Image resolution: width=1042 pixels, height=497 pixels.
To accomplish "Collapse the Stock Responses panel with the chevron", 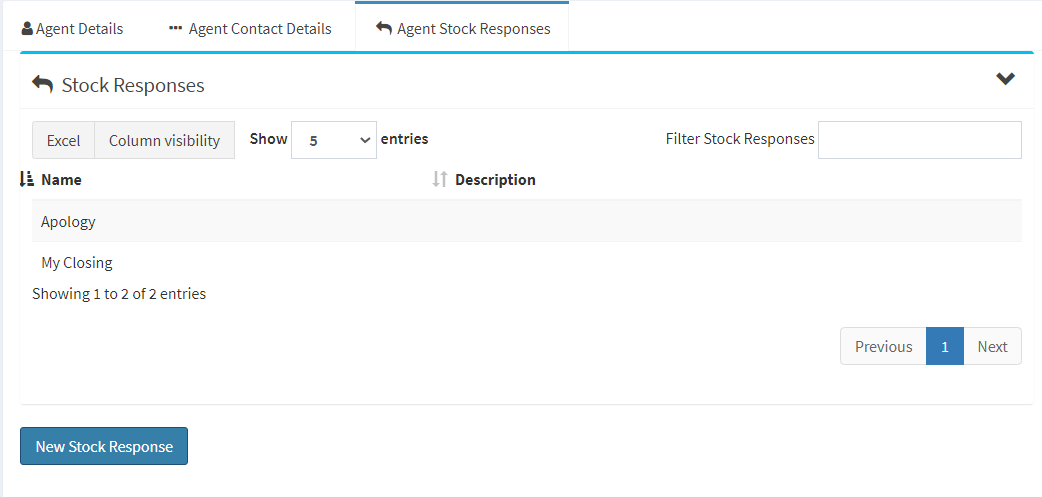I will click(1005, 78).
